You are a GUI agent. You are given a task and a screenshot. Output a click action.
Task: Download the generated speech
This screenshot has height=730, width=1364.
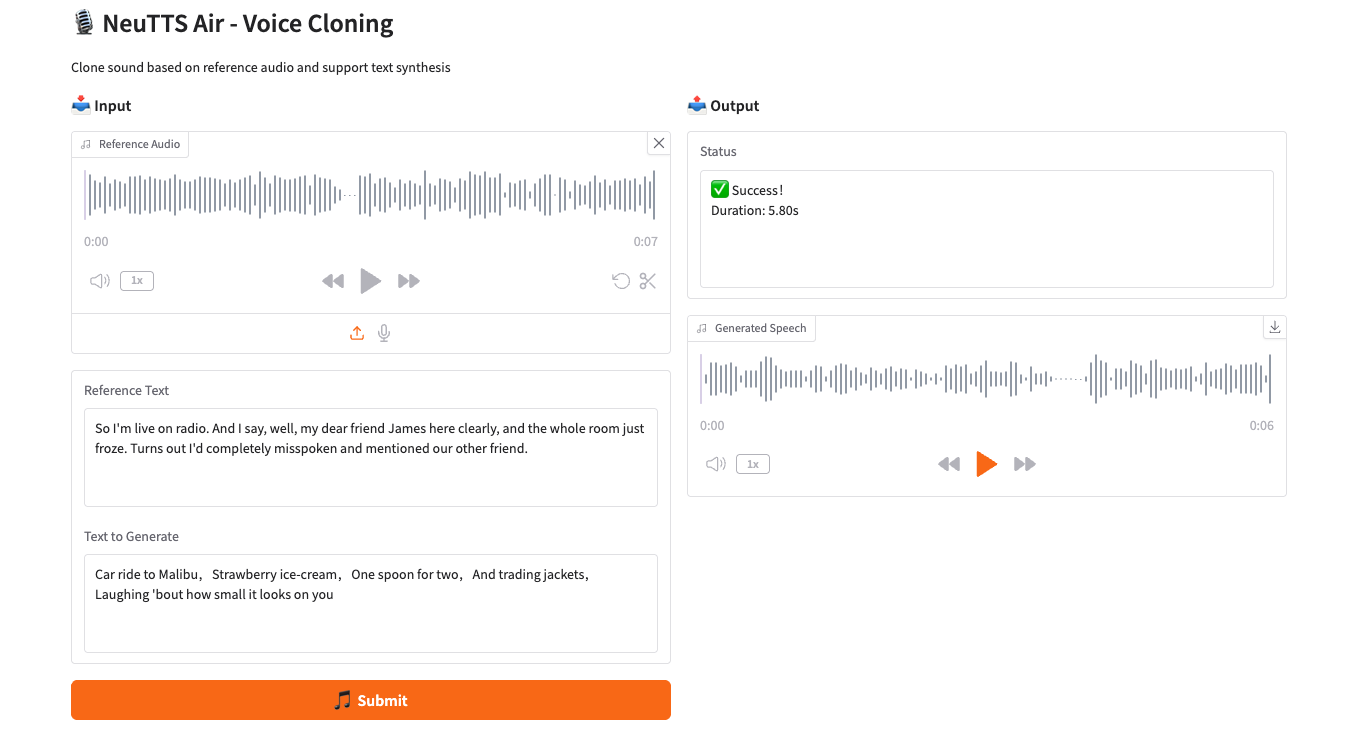[1275, 327]
